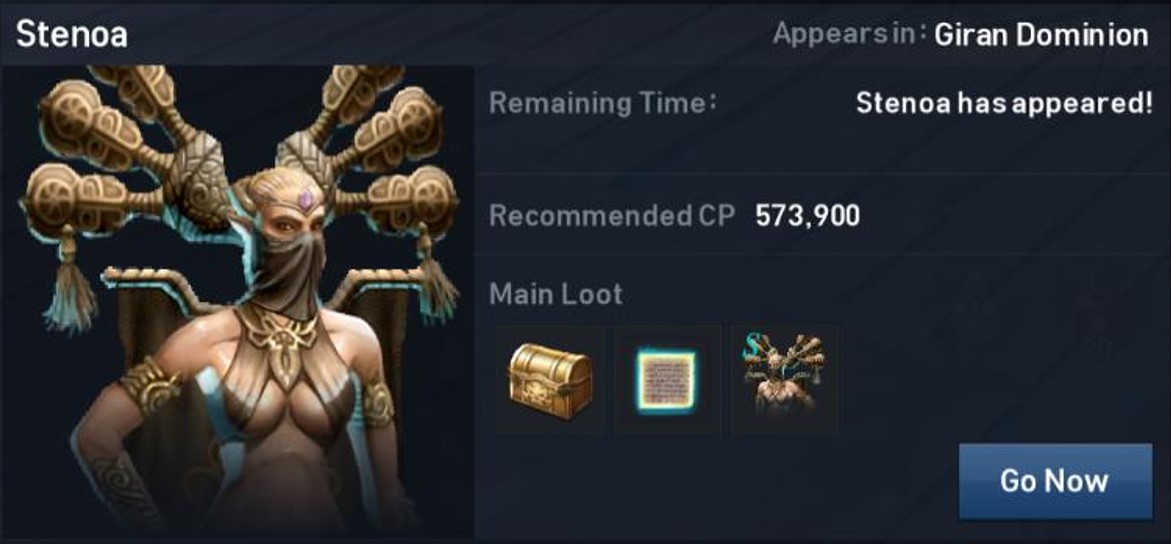Screen dimensions: 1171x544
Task: Open the Giran Dominion location link
Action: (1041, 34)
